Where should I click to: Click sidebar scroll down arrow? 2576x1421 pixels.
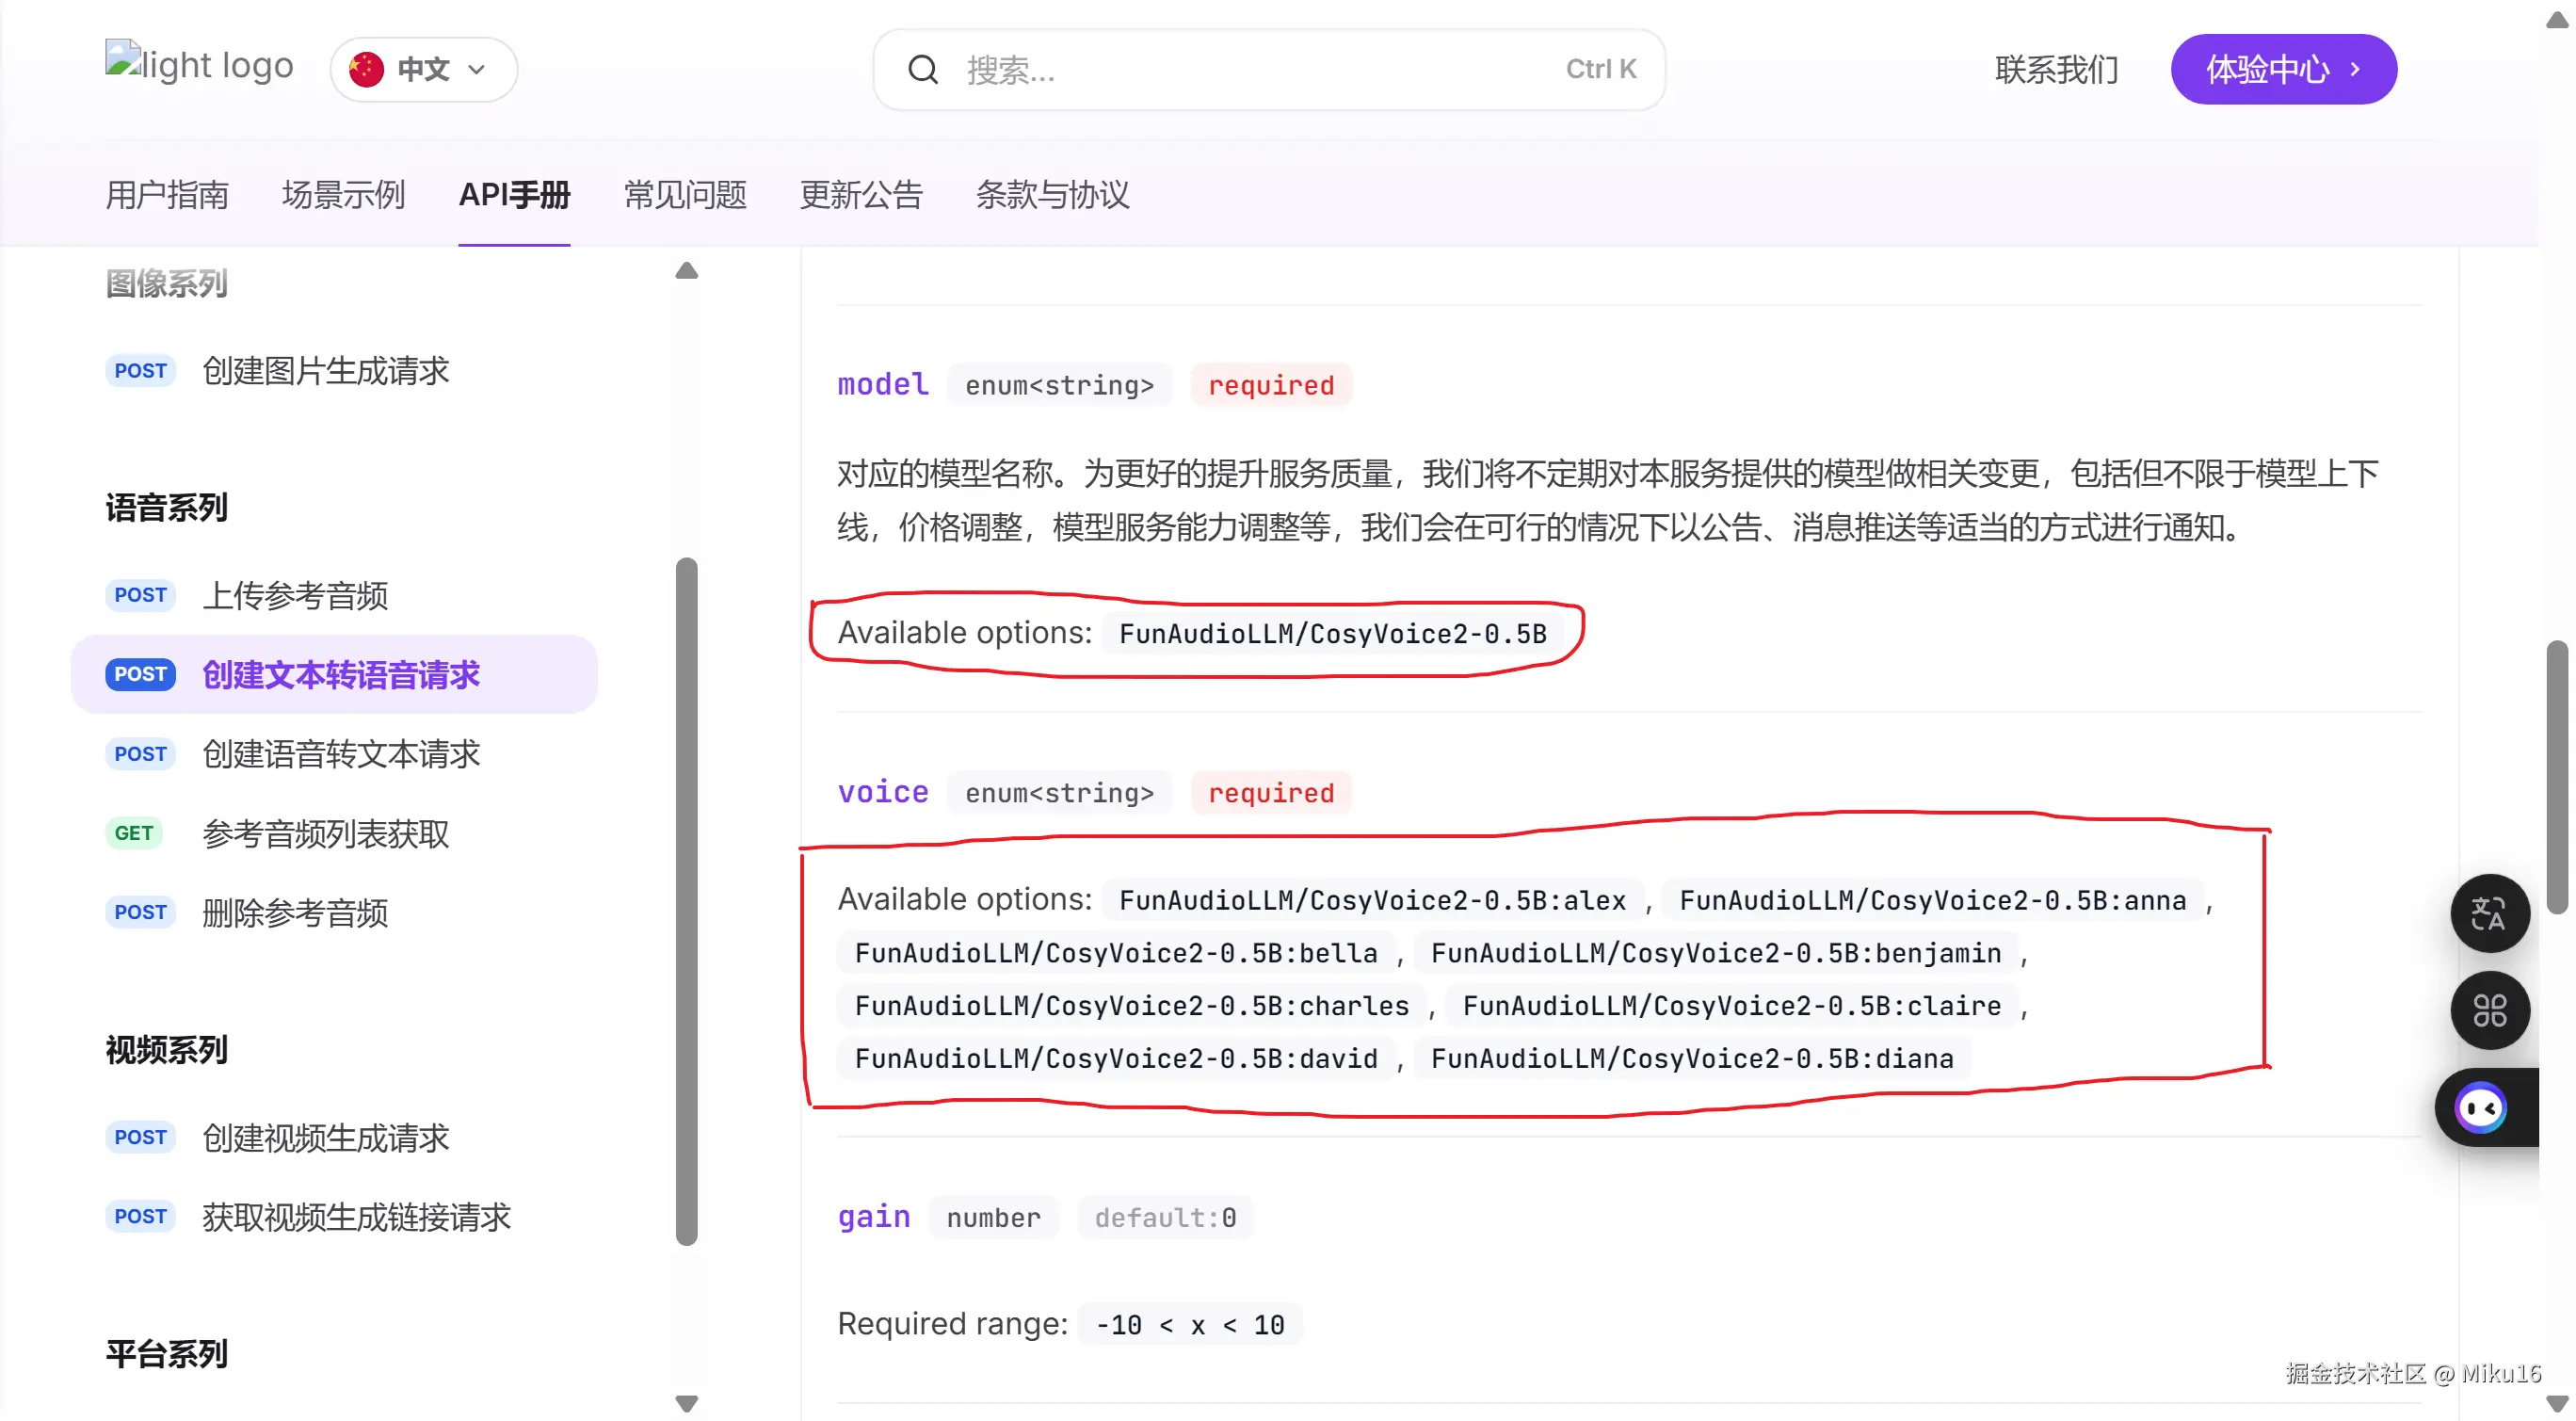click(686, 1403)
